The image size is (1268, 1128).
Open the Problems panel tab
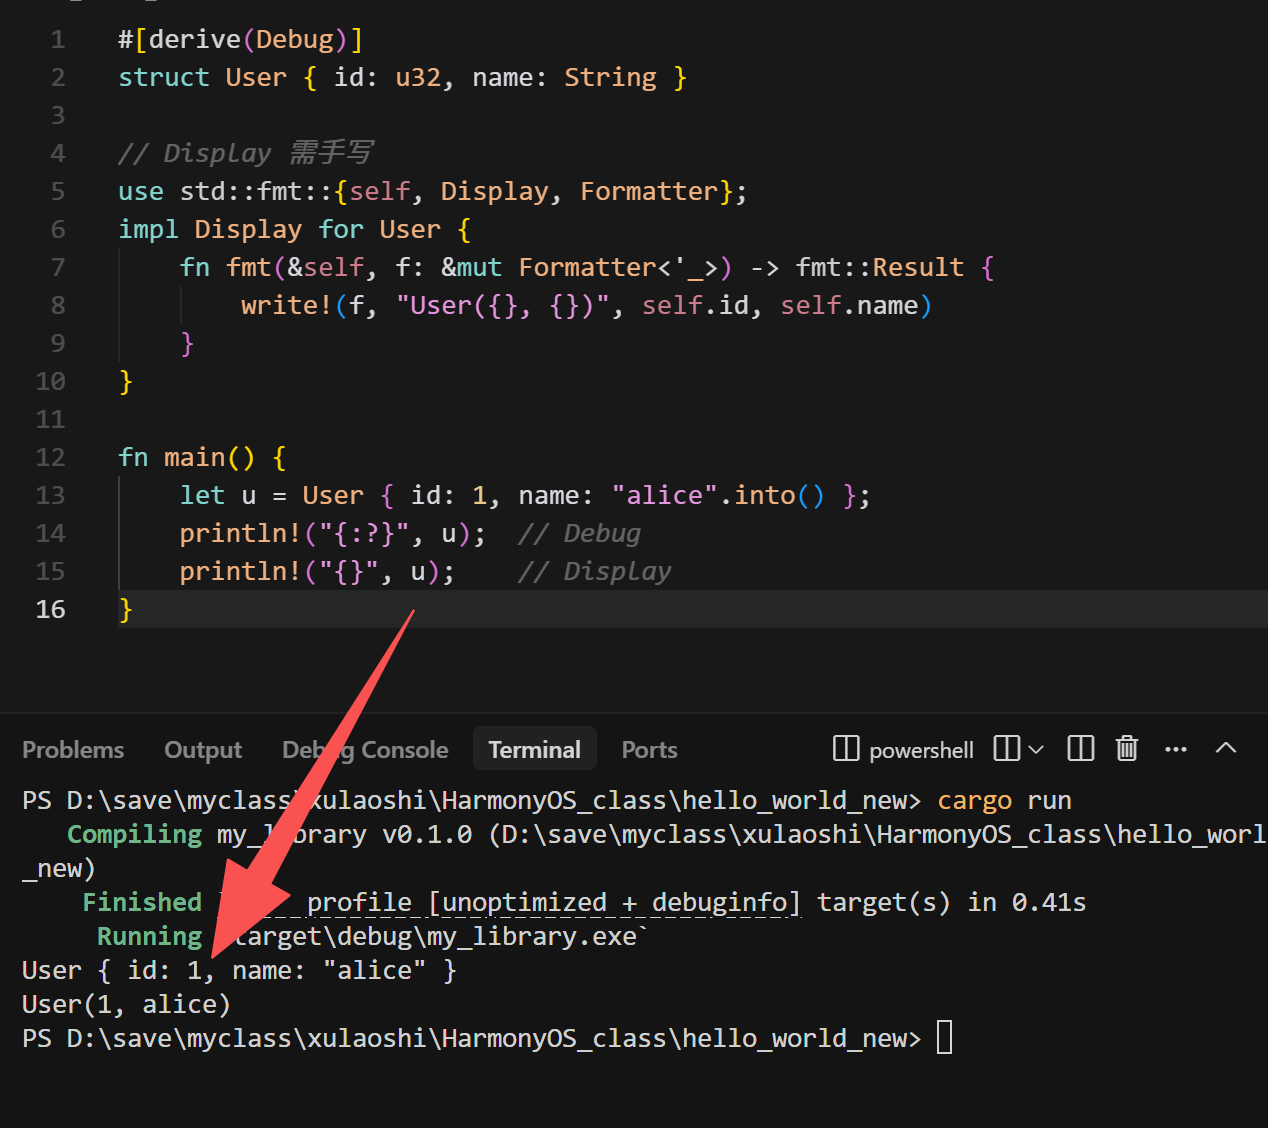click(73, 750)
